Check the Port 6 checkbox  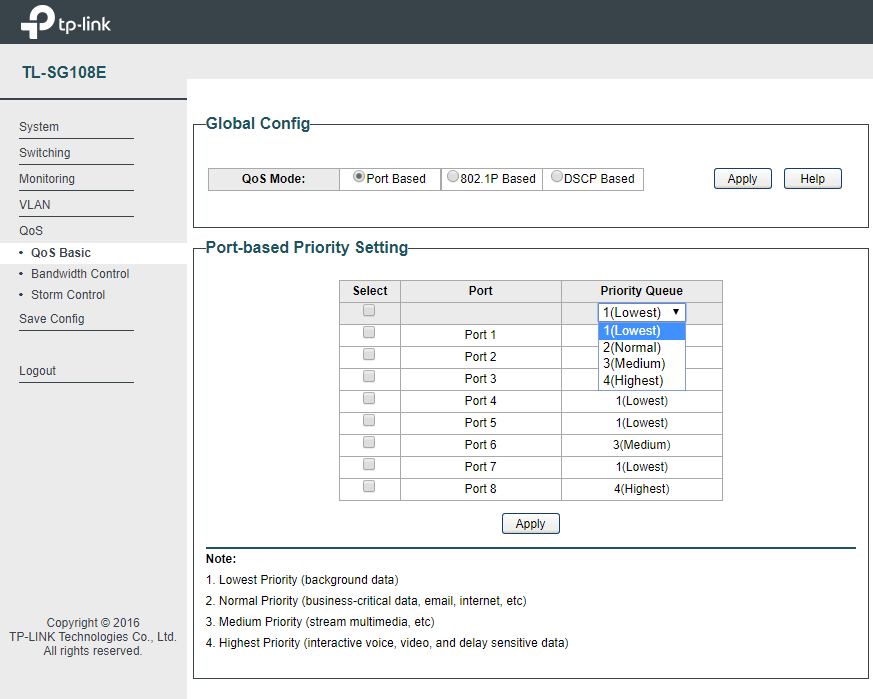click(369, 442)
